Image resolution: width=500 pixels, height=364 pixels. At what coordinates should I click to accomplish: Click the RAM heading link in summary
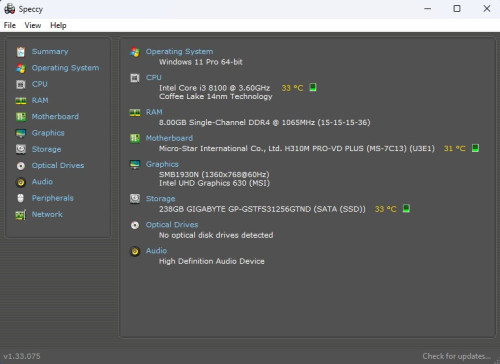154,112
